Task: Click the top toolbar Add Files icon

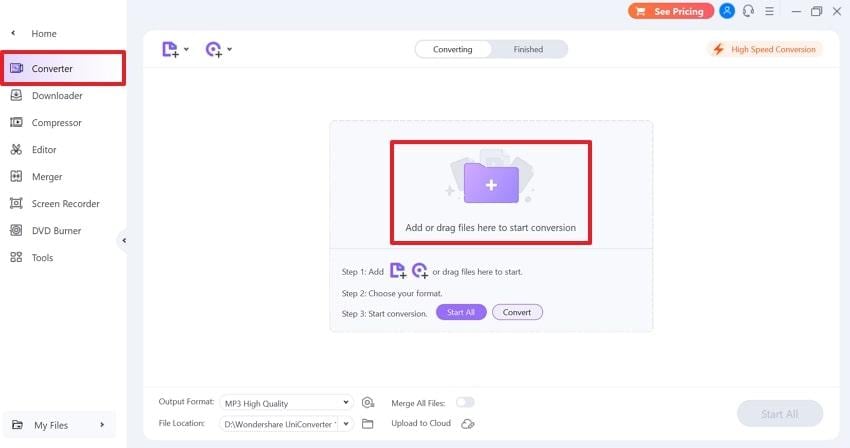Action: 170,49
